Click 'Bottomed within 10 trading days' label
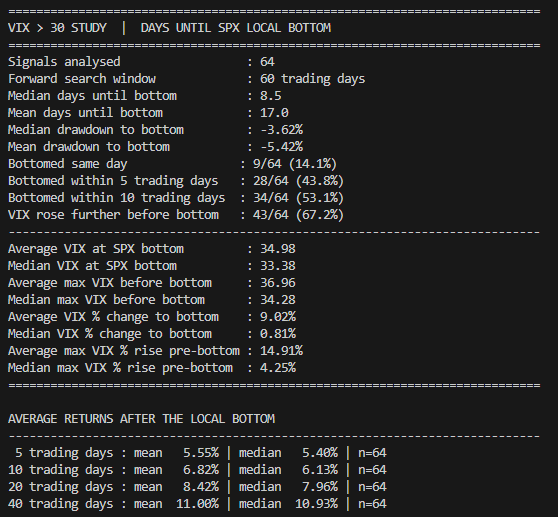The height and width of the screenshot is (517, 558). [x=116, y=198]
